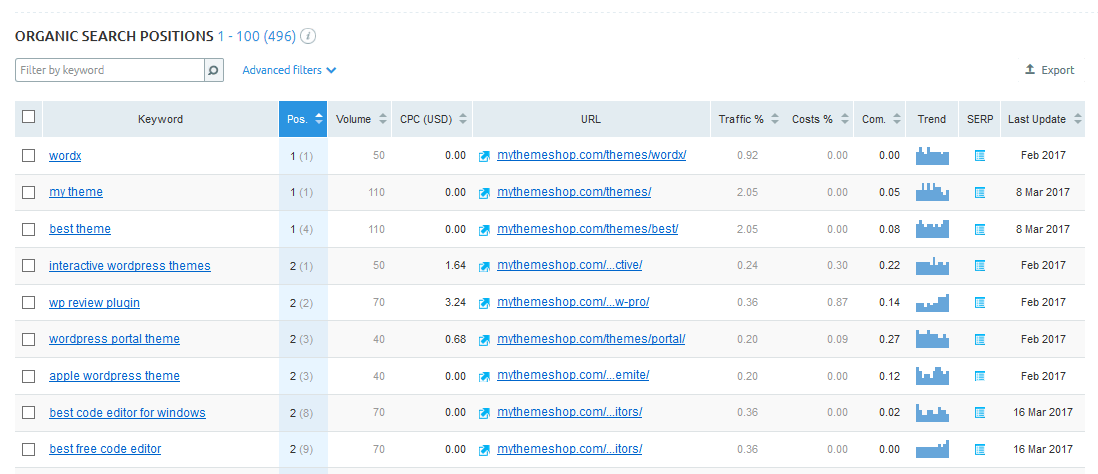Open external link icon for best theme URL

click(484, 230)
